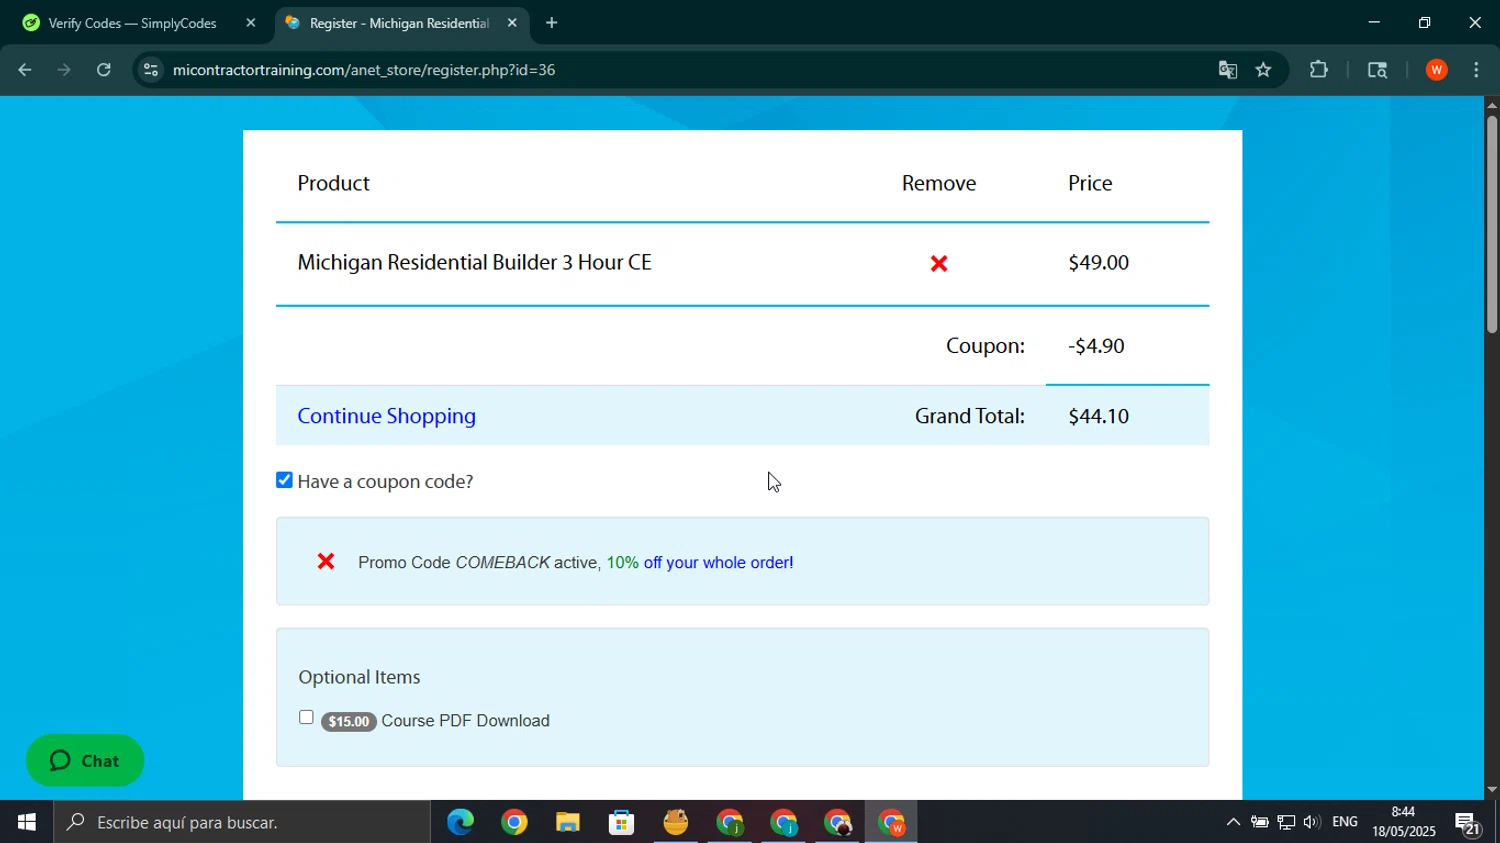The height and width of the screenshot is (843, 1500).
Task: Switch to active Chrome window with W badge
Action: pos(891,822)
